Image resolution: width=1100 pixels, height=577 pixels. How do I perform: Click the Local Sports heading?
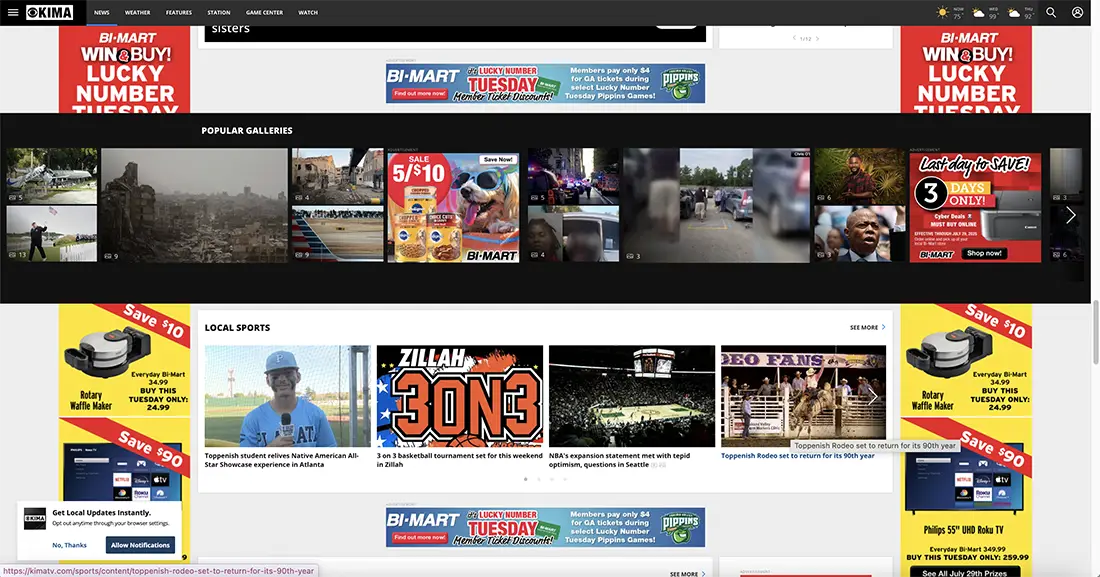[237, 328]
